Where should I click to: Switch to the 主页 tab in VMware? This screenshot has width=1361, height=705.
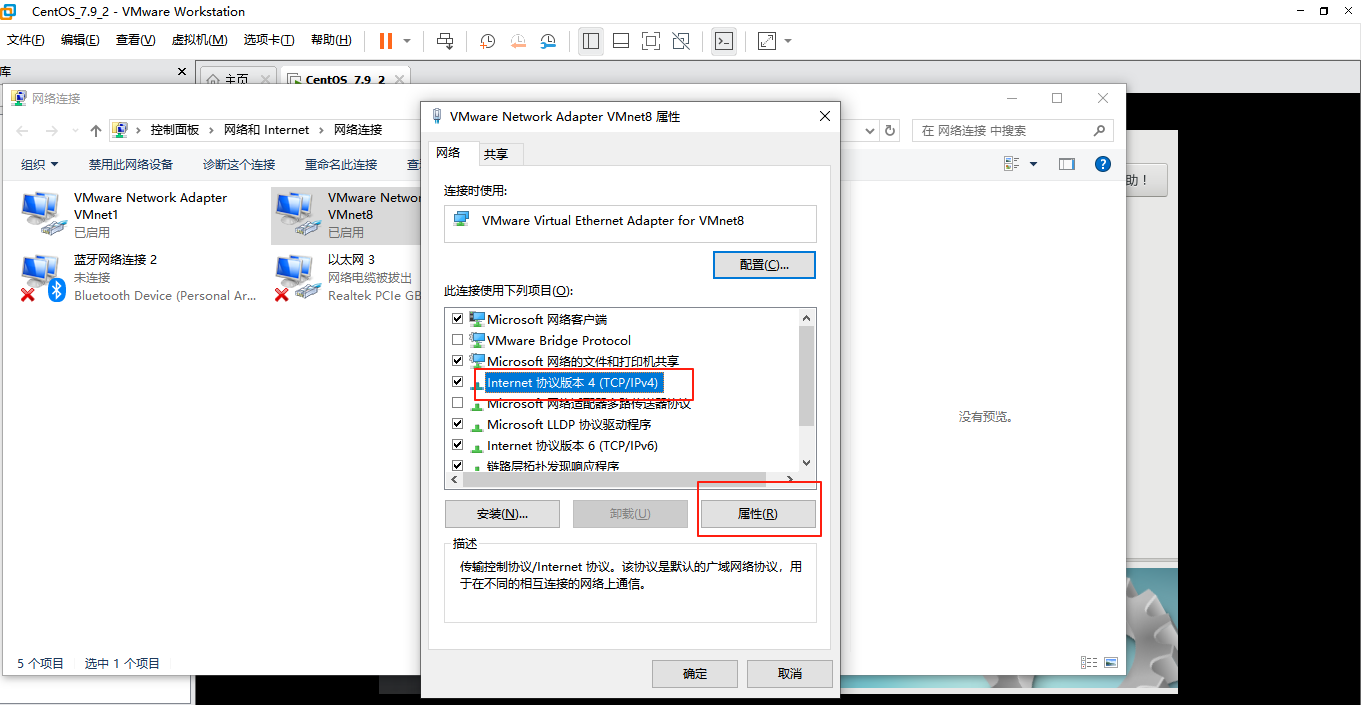tap(238, 79)
